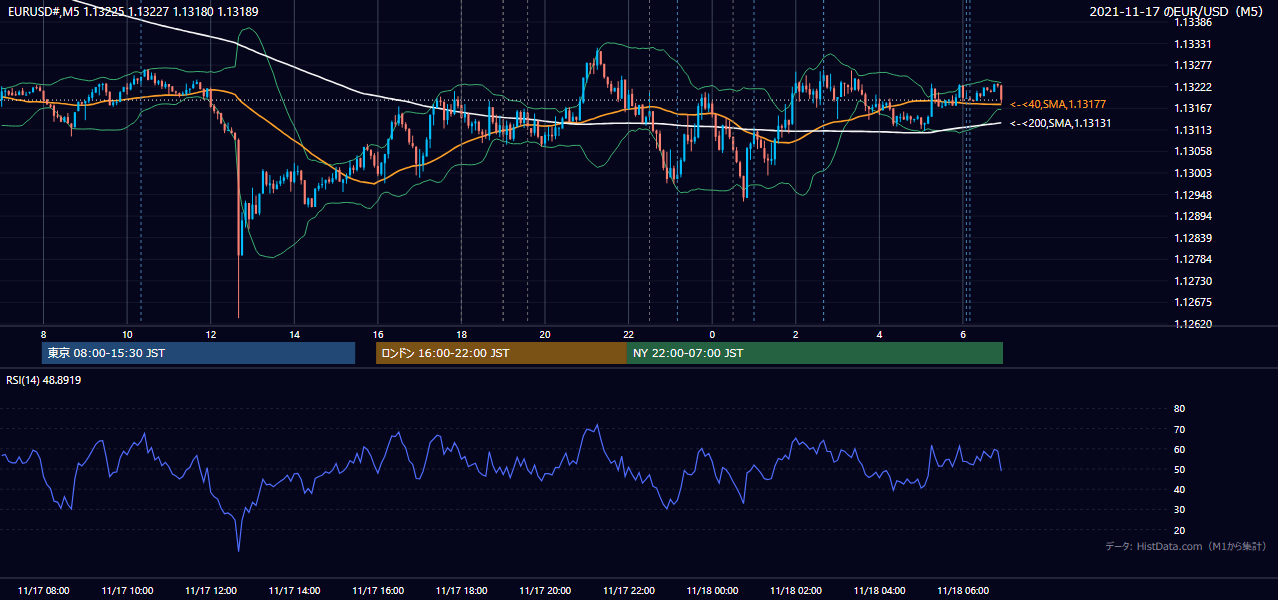Select the 11/17 10:00 time axis label
The image size is (1278, 600).
127,591
